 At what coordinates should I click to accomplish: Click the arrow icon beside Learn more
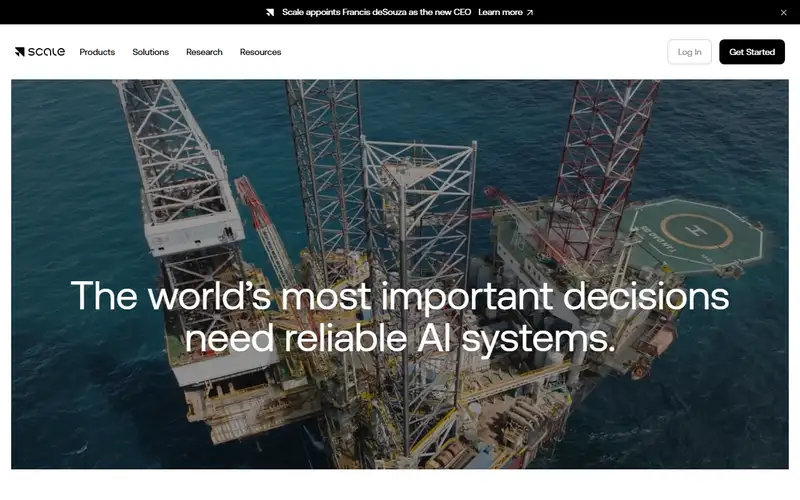pyautogui.click(x=530, y=13)
